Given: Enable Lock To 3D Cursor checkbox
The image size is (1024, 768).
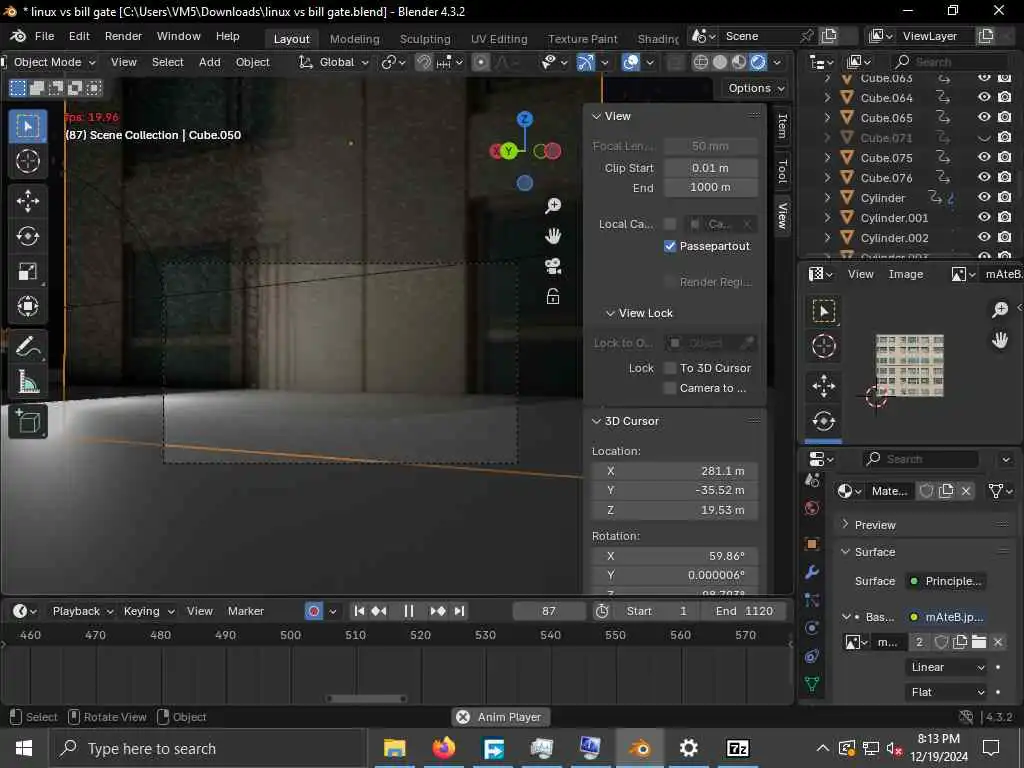Looking at the screenshot, I should click(670, 368).
